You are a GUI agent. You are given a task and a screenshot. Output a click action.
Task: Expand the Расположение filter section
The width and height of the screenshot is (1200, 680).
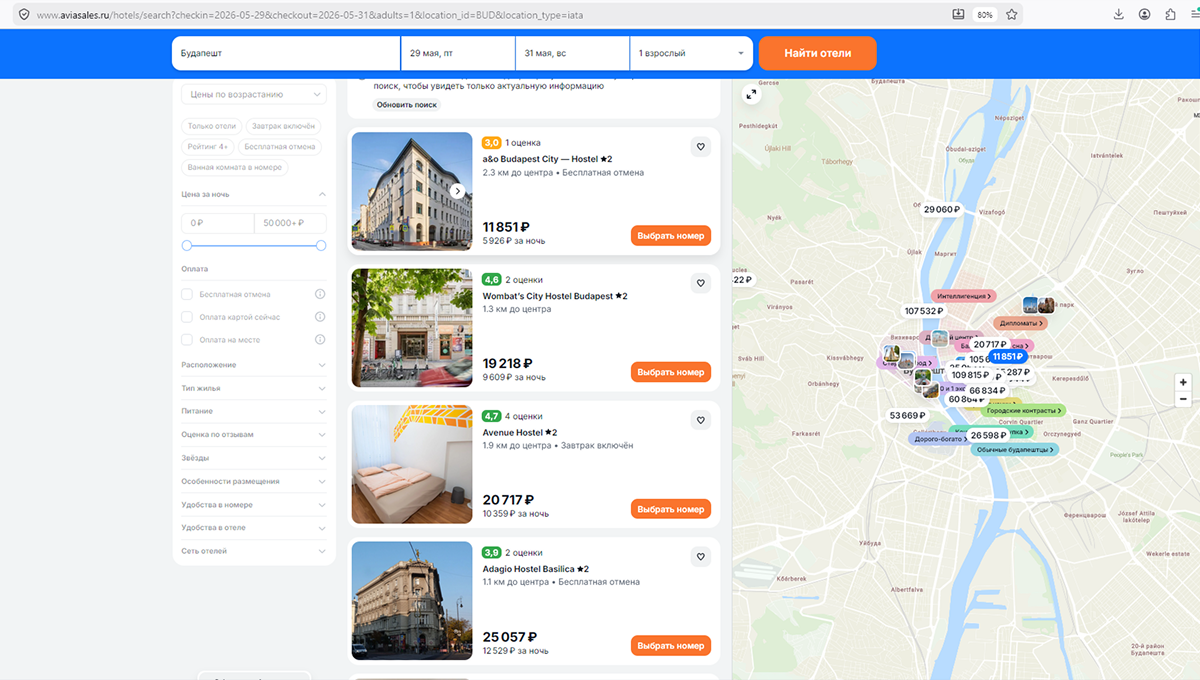pyautogui.click(x=254, y=365)
